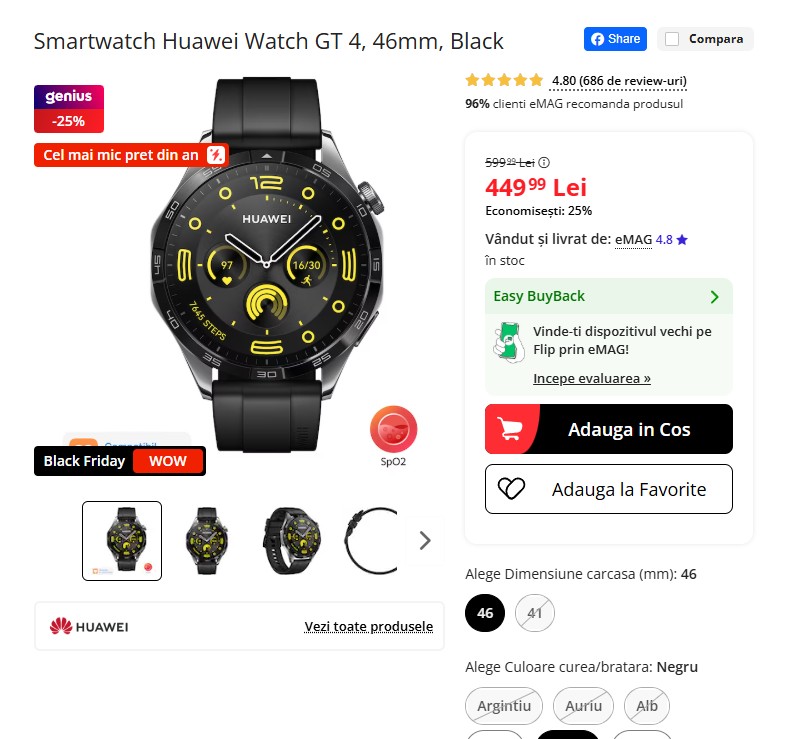Expand the Easy BuyBack chevron
The height and width of the screenshot is (739, 788).
coord(714,297)
